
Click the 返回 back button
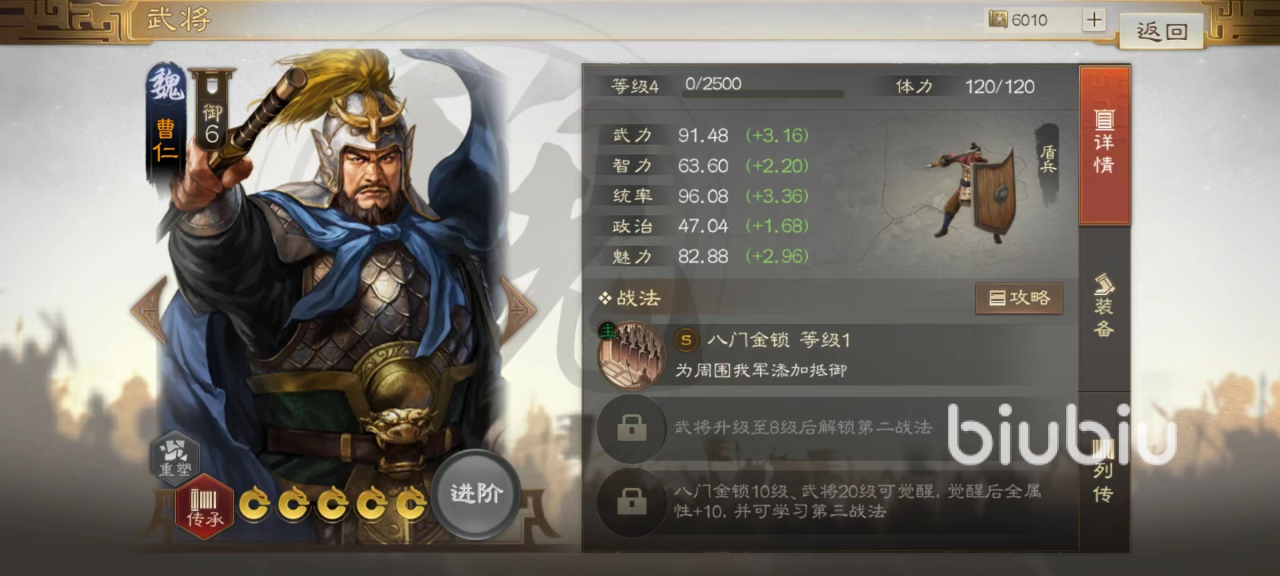(1161, 31)
